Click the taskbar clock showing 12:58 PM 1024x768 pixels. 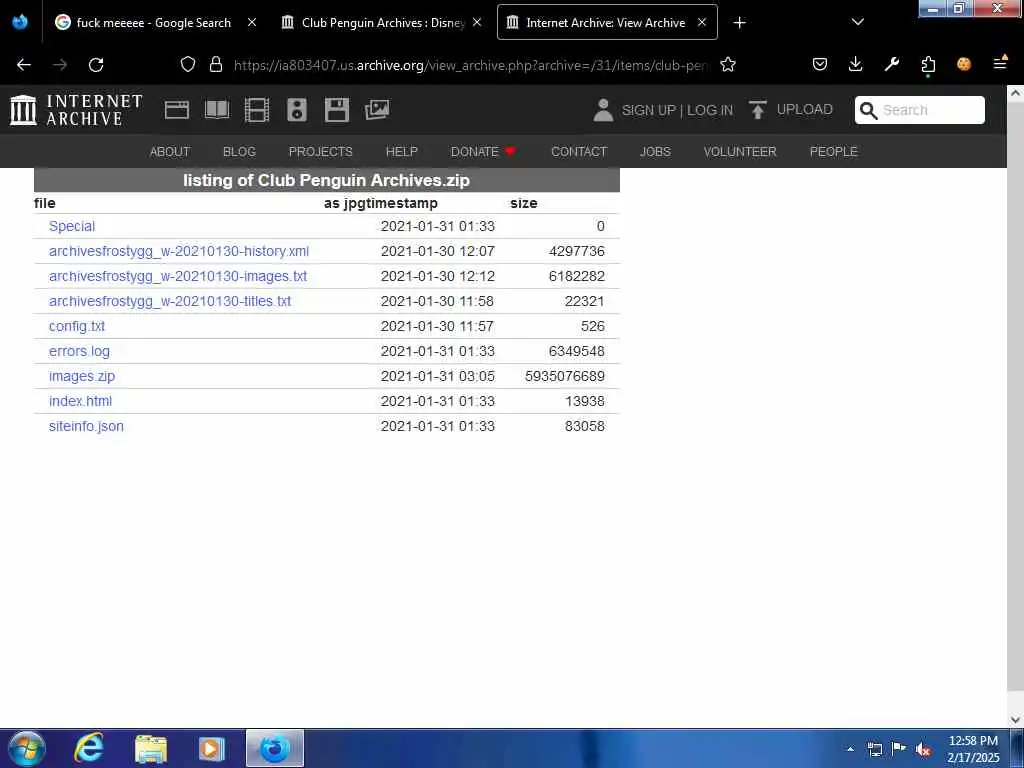coord(973,749)
